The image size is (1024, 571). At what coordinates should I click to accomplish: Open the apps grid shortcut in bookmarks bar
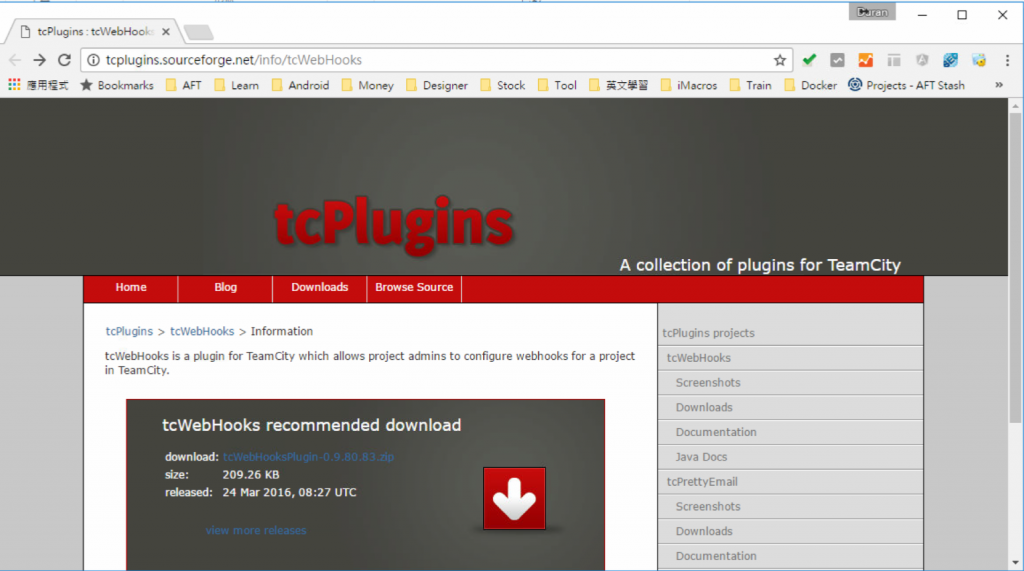[38, 86]
